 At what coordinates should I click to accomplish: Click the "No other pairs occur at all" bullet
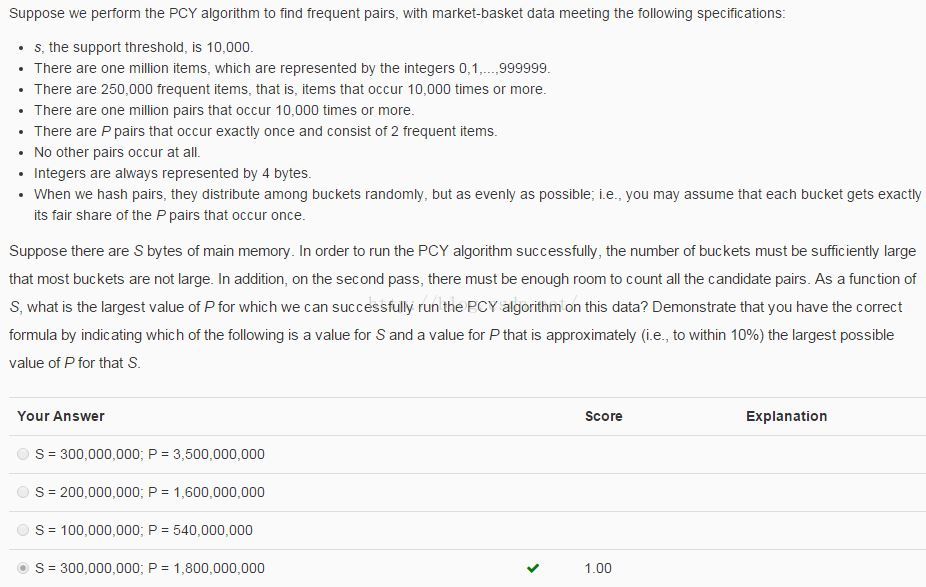117,152
